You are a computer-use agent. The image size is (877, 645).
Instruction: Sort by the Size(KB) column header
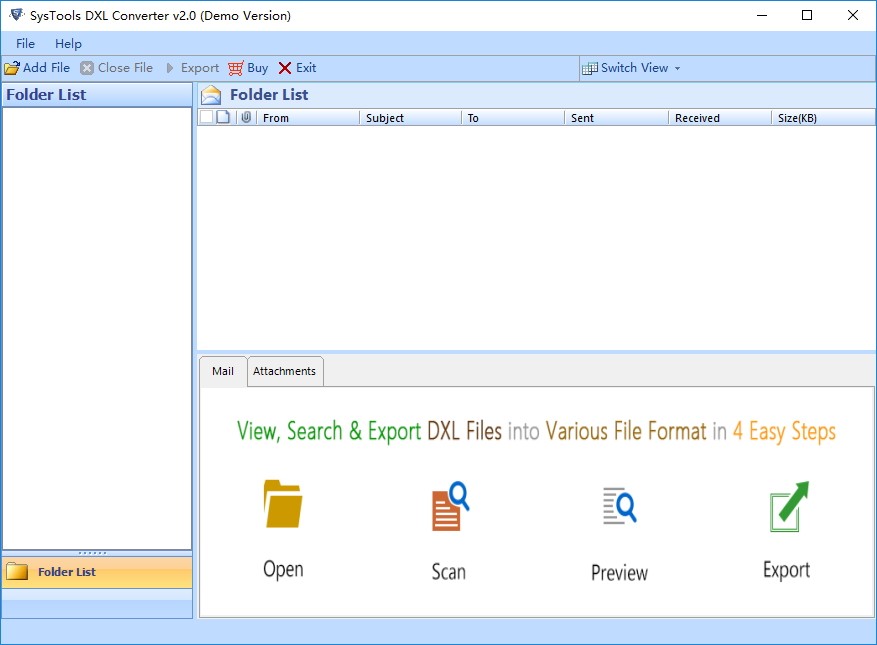(823, 117)
